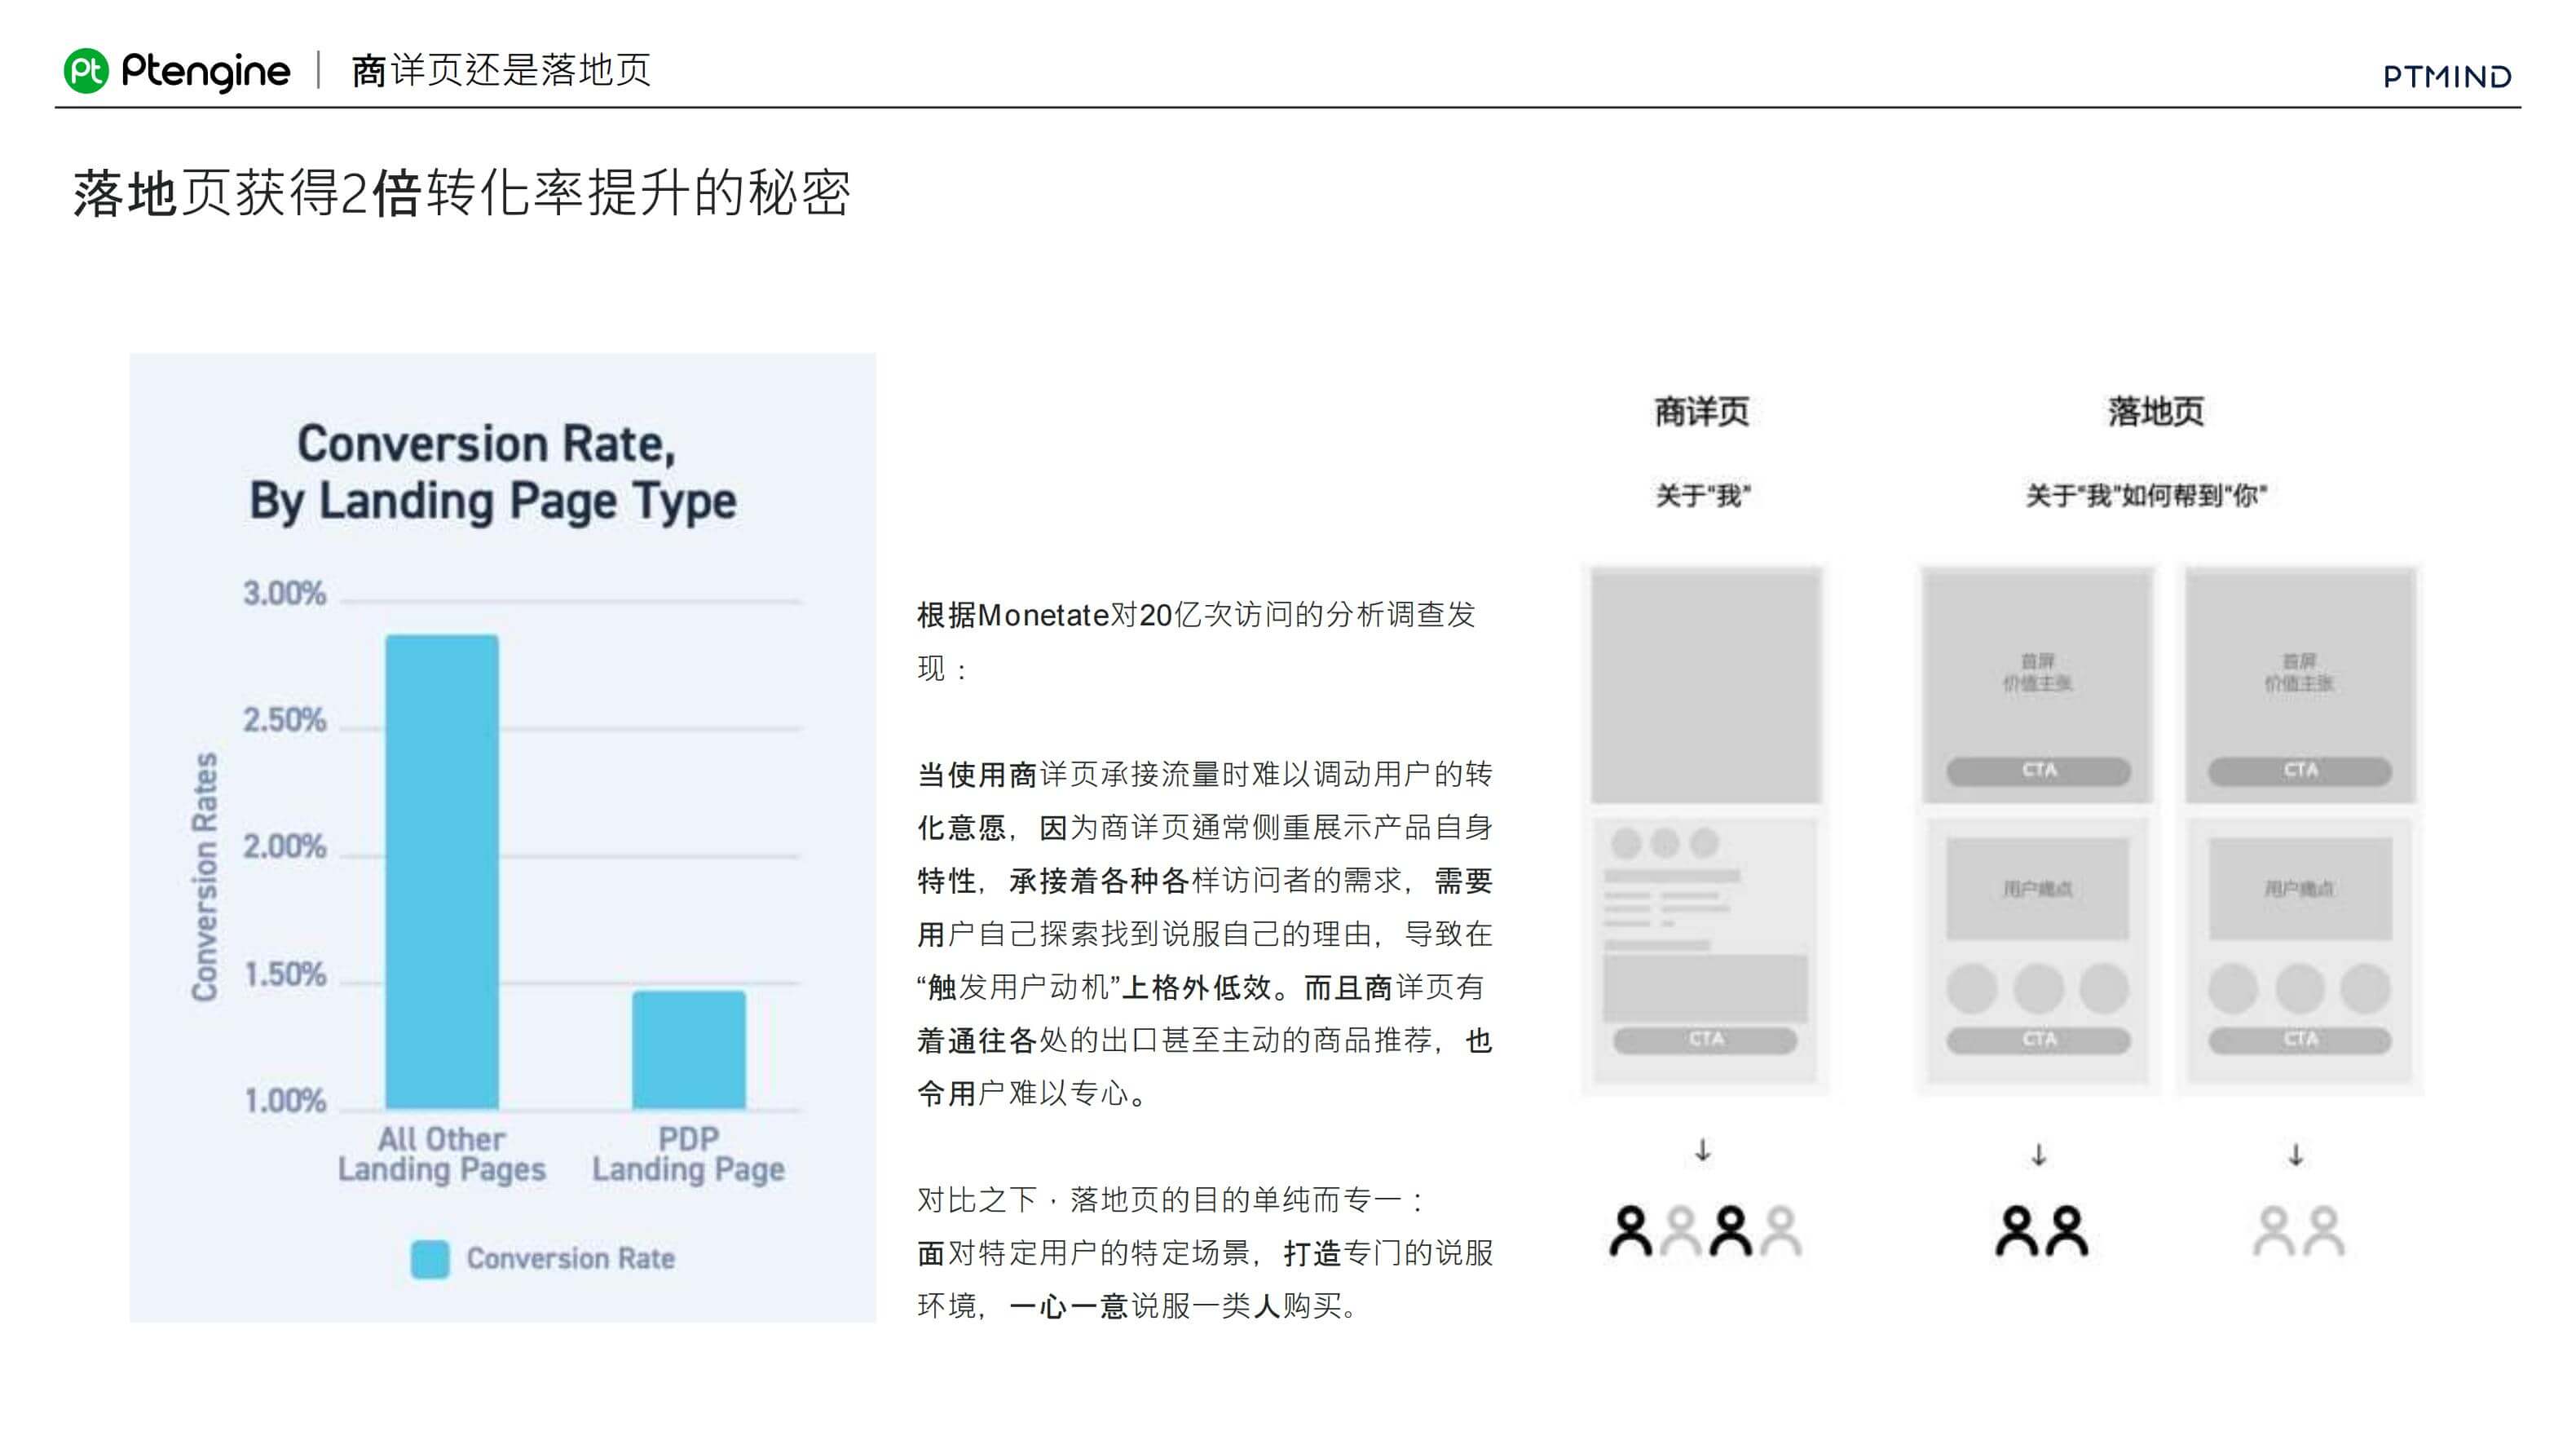Click the All Other Landing Pages label
2576x1449 pixels.
(x=442, y=1154)
